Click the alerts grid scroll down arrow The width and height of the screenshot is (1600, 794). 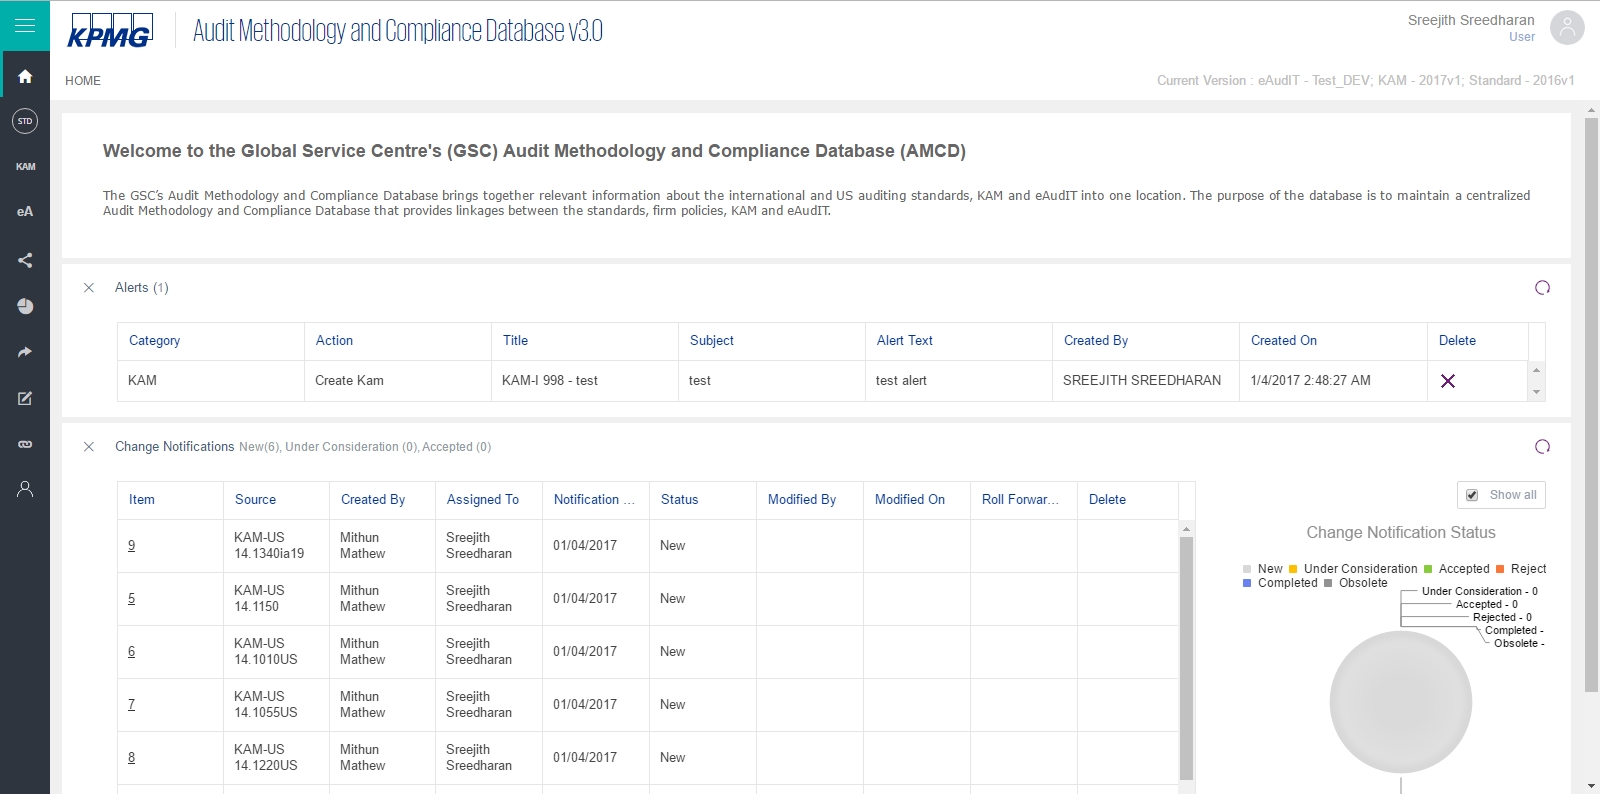(1537, 392)
